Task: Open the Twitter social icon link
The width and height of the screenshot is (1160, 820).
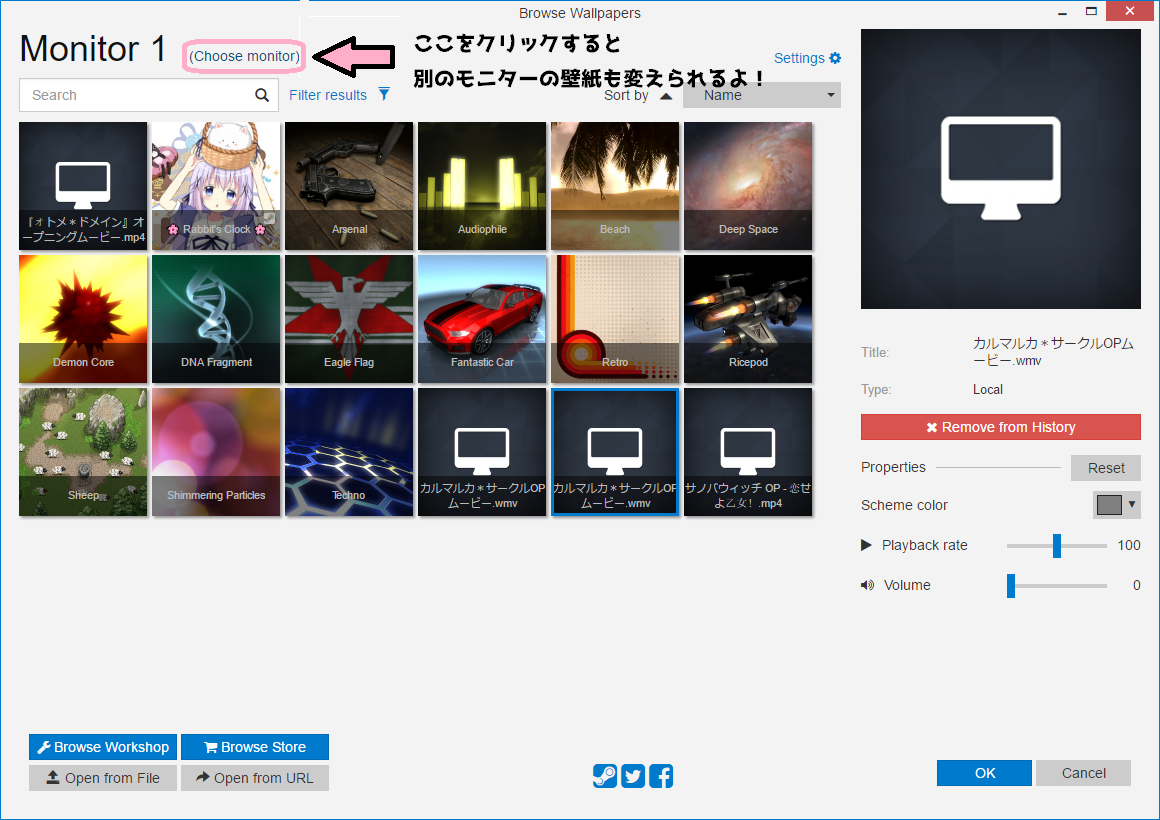Action: click(x=633, y=776)
